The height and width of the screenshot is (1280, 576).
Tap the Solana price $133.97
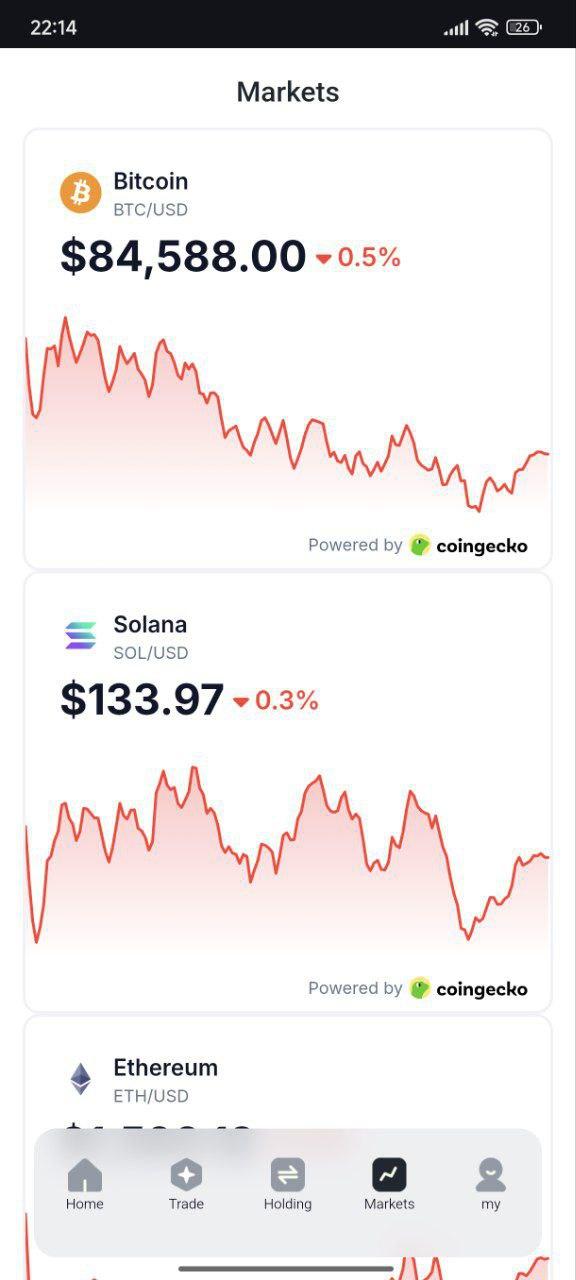[x=142, y=699]
